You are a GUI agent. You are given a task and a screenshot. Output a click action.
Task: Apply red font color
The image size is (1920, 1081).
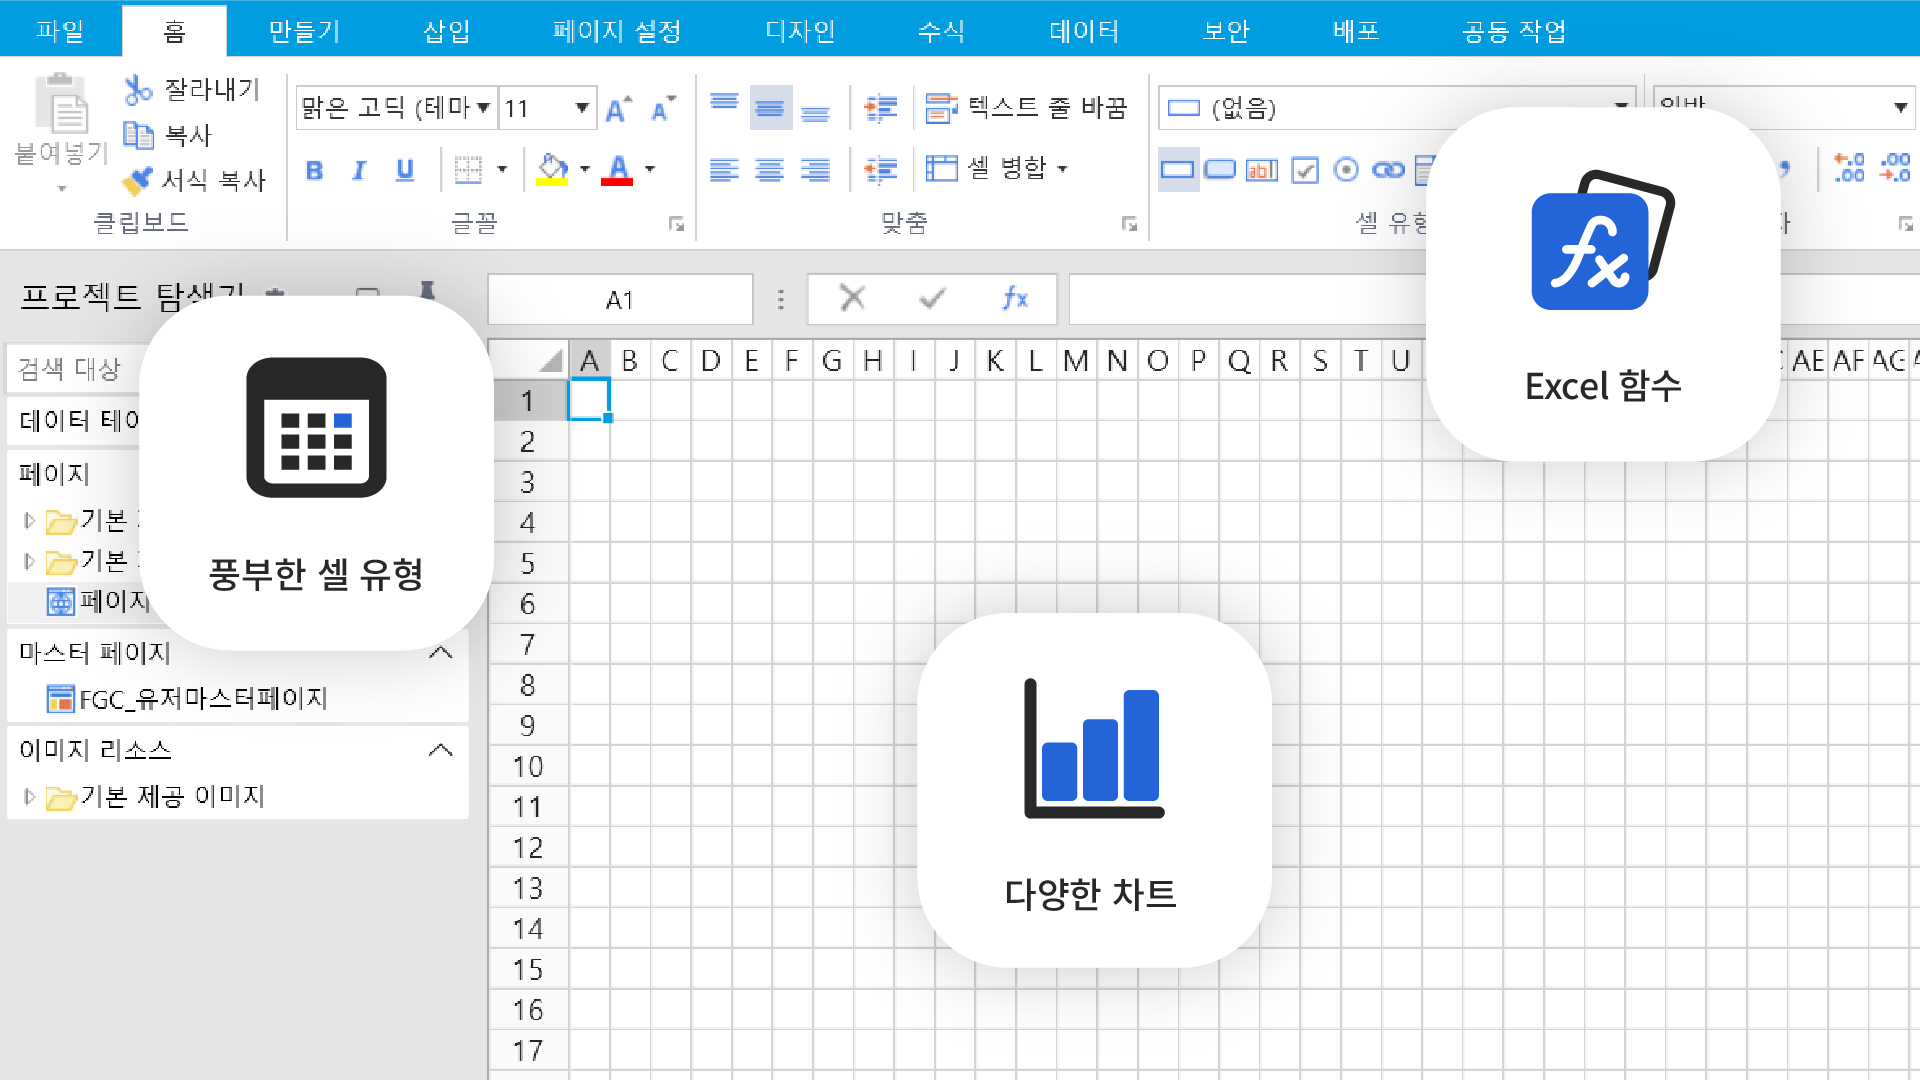pyautogui.click(x=618, y=169)
